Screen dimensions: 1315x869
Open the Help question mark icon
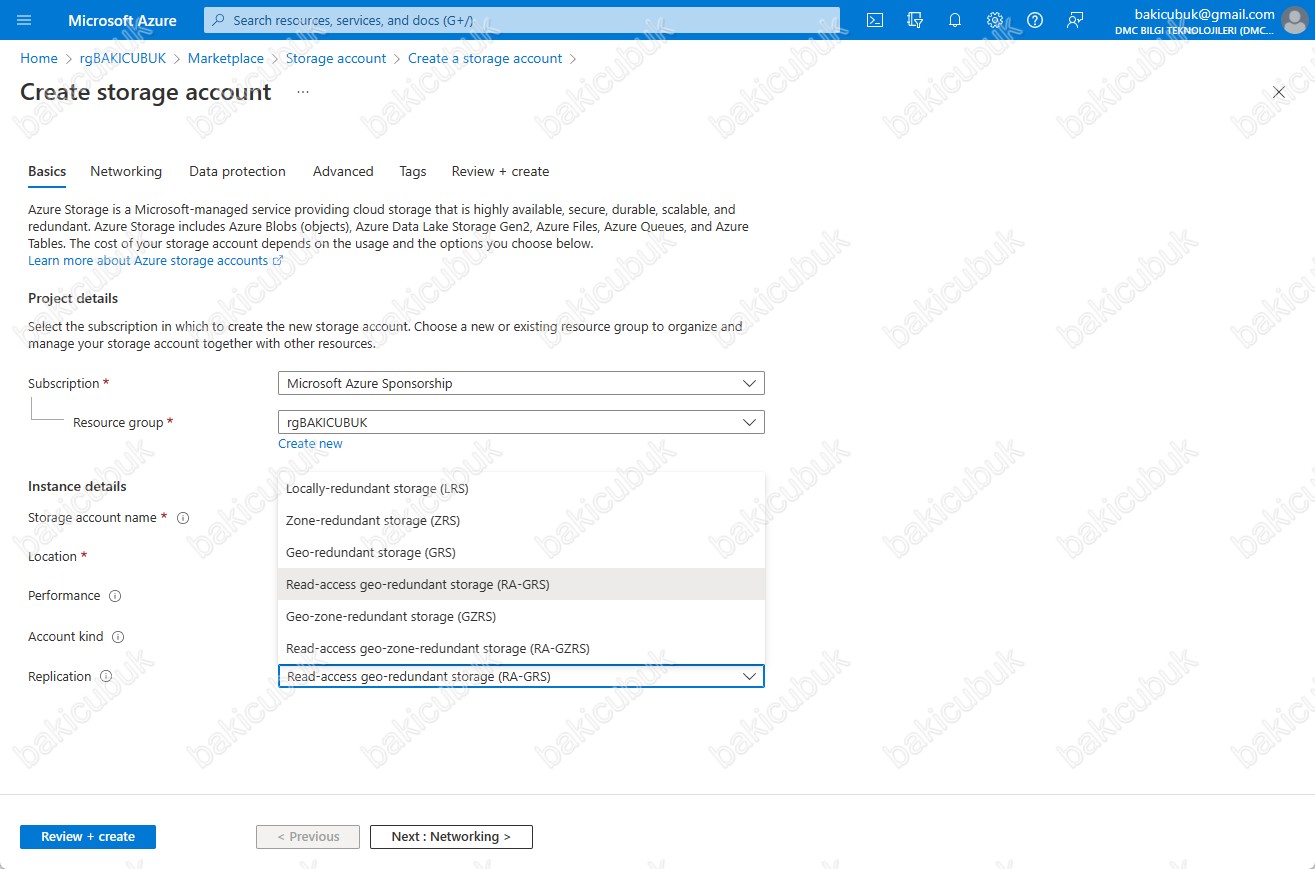pos(1035,20)
